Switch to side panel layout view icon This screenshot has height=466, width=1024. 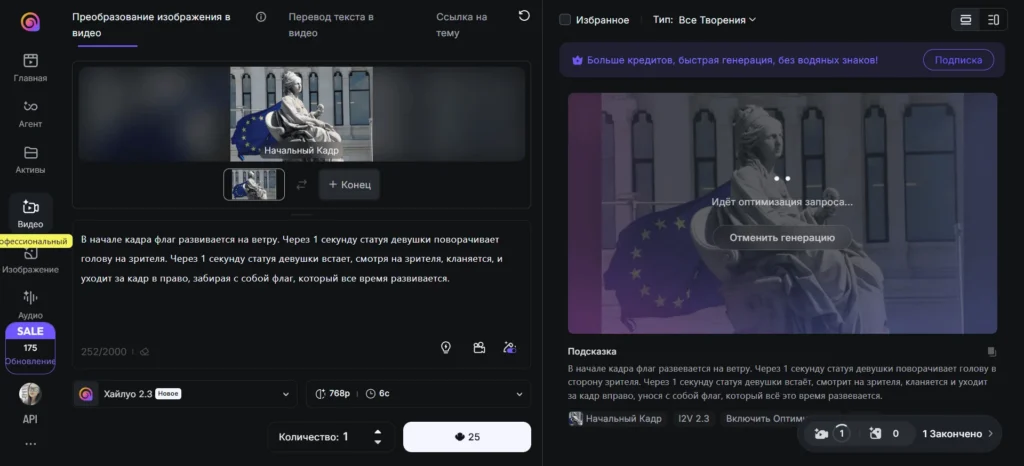(x=993, y=20)
